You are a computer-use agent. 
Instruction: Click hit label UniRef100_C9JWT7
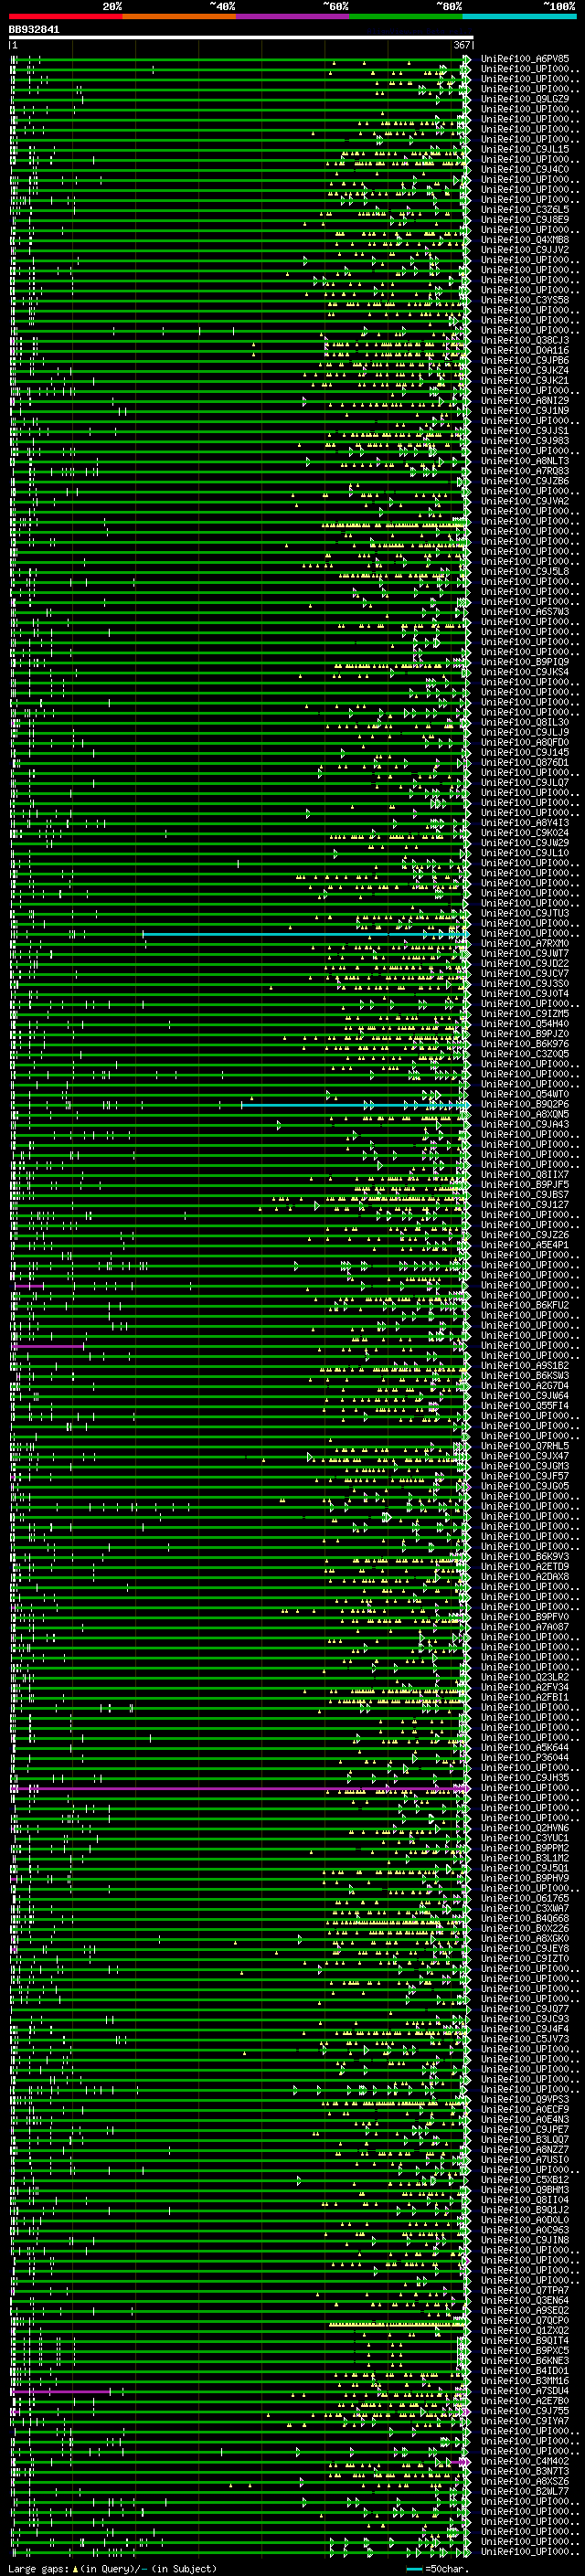[x=525, y=954]
